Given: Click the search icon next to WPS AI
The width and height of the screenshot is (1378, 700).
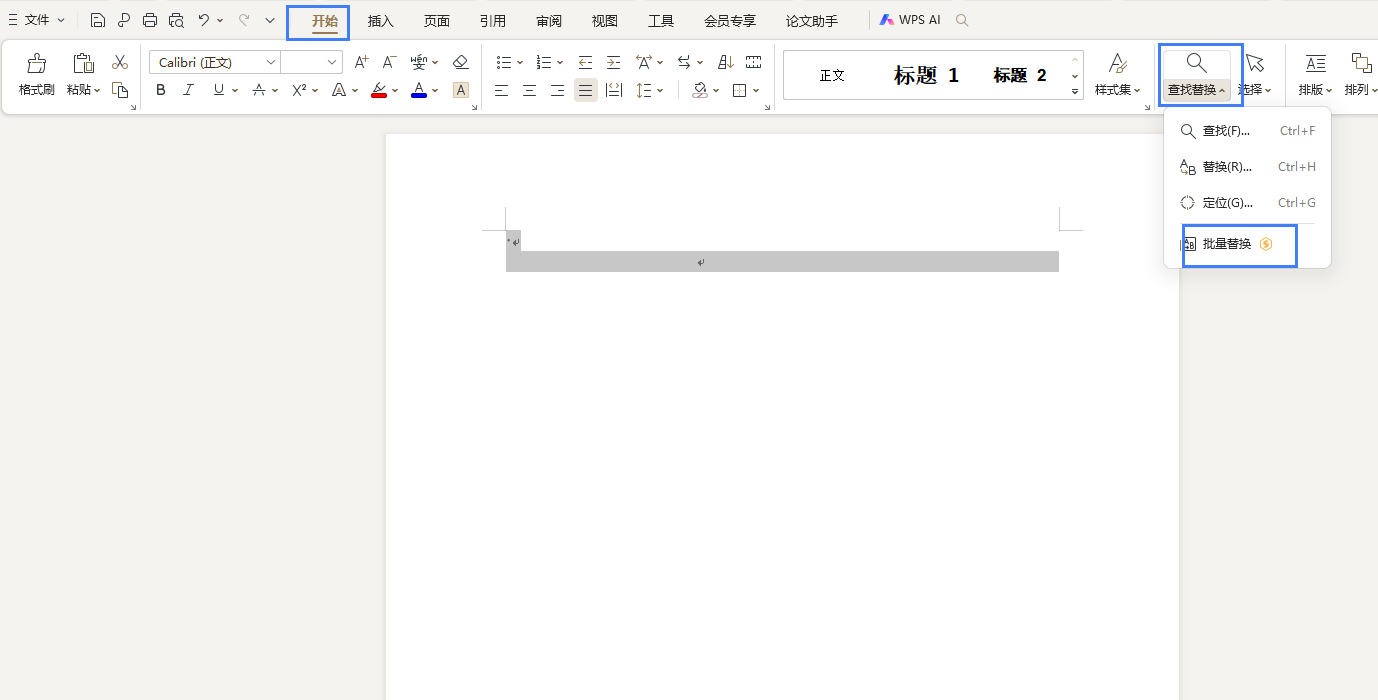Looking at the screenshot, I should 962,20.
